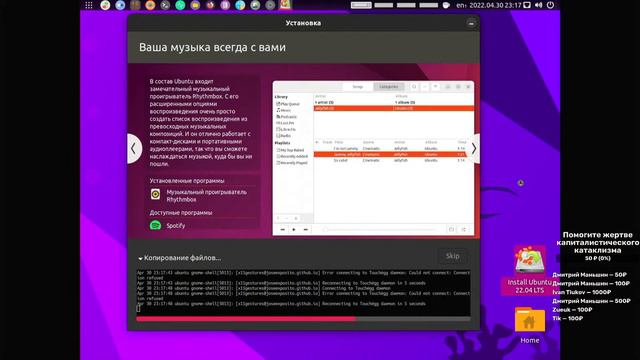Open the power menu icon

click(x=550, y=5)
